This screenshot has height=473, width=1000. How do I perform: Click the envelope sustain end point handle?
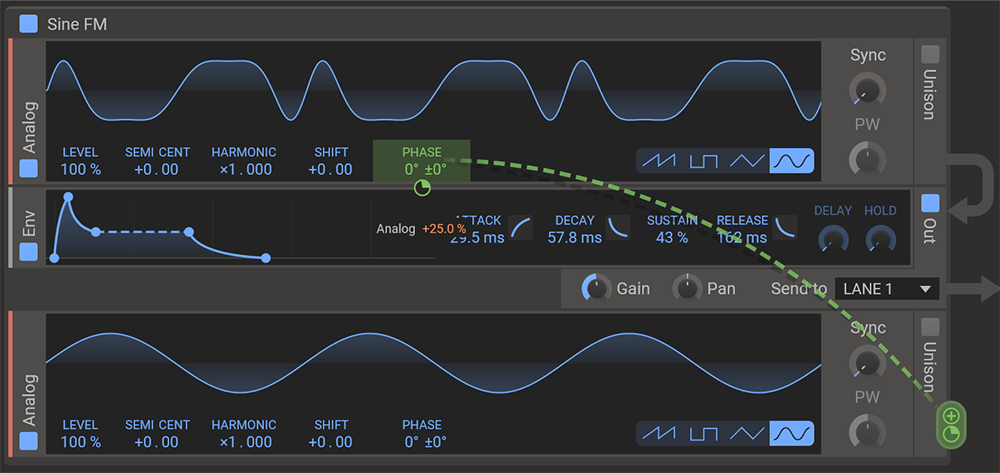click(x=189, y=232)
